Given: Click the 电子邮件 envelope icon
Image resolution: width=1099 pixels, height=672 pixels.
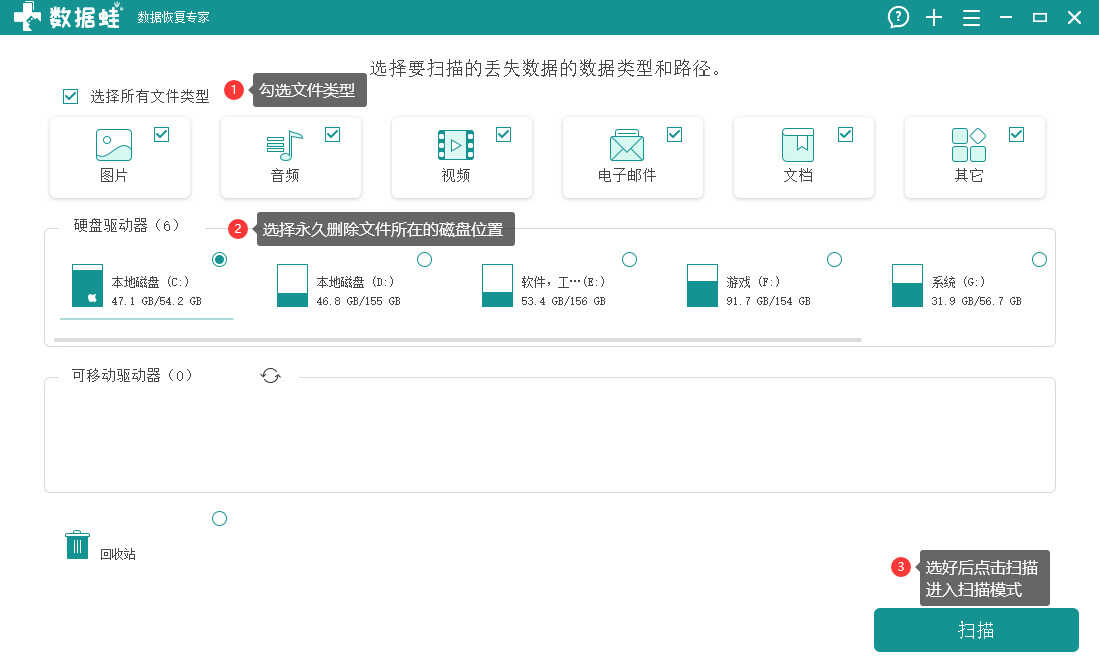Looking at the screenshot, I should [x=627, y=145].
